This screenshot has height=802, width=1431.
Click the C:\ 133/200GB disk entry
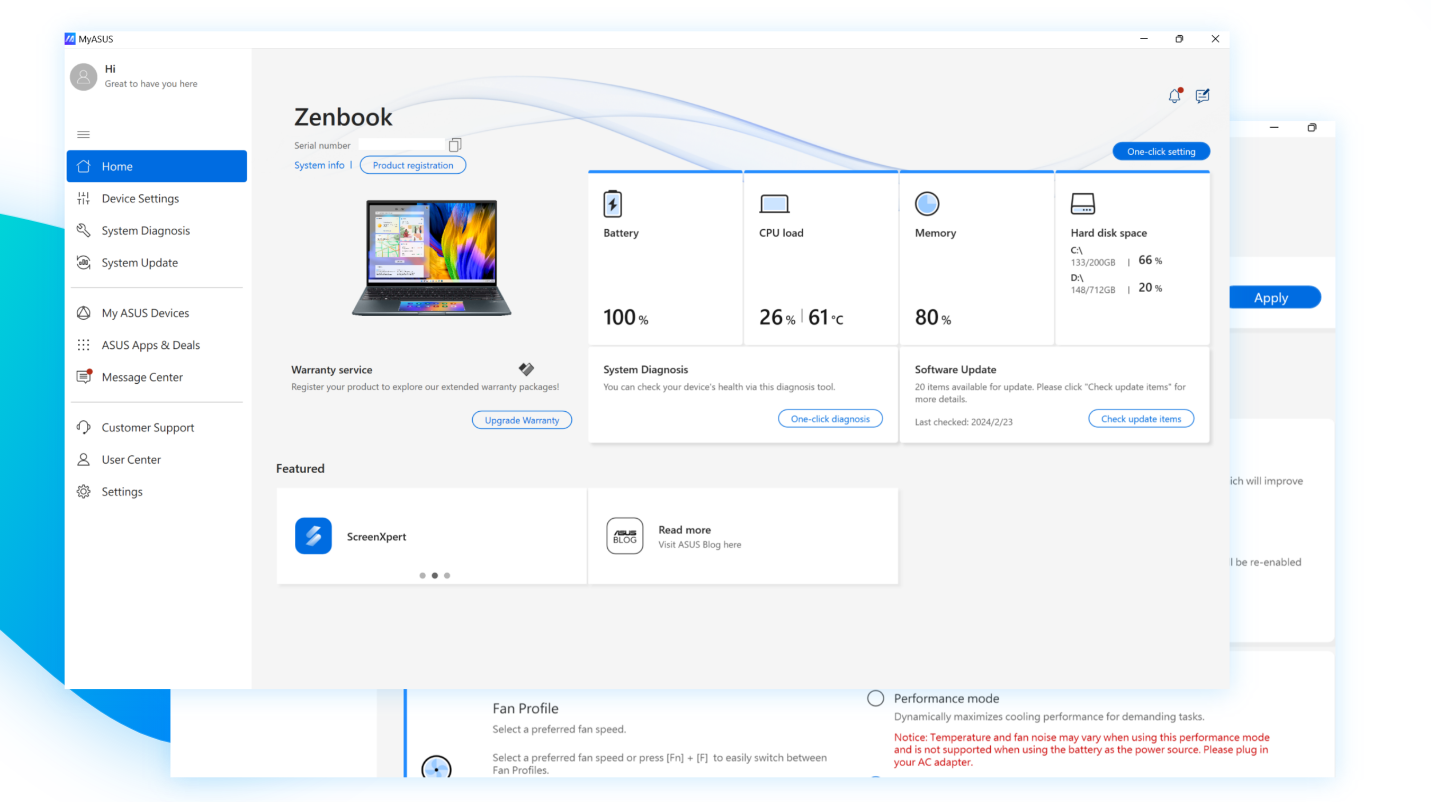(x=1116, y=256)
